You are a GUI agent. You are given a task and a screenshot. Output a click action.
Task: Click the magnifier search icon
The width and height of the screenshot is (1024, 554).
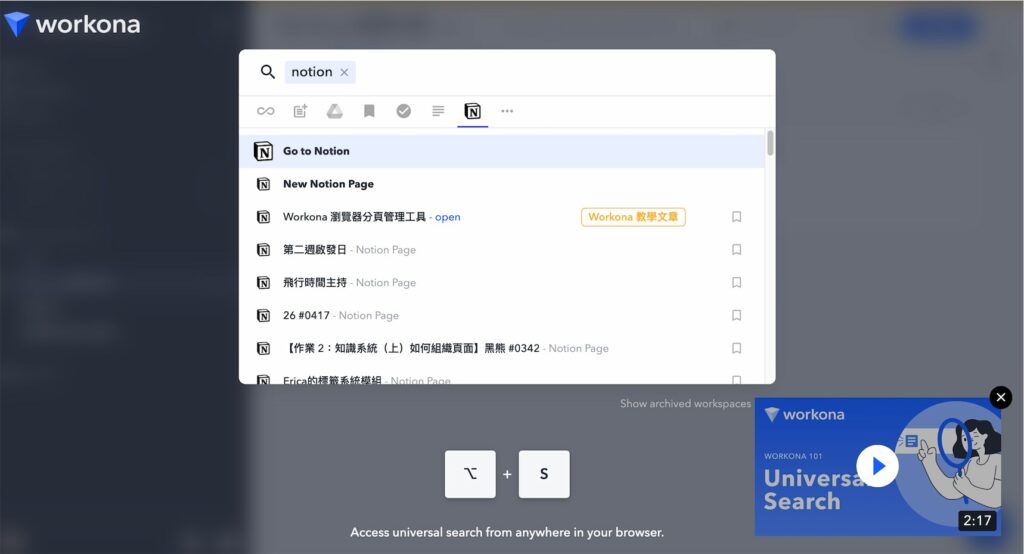[268, 72]
